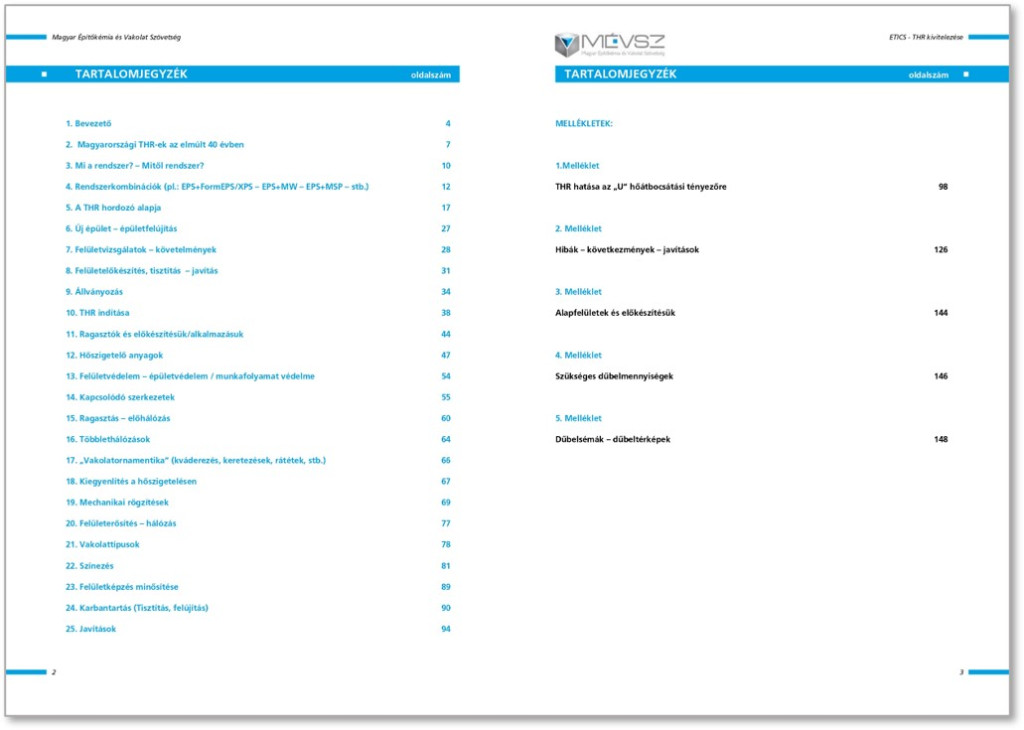Open 'THR hatása az „U" hőátbocsátási tényezőre'
This screenshot has height=730, width=1024.
click(x=641, y=187)
